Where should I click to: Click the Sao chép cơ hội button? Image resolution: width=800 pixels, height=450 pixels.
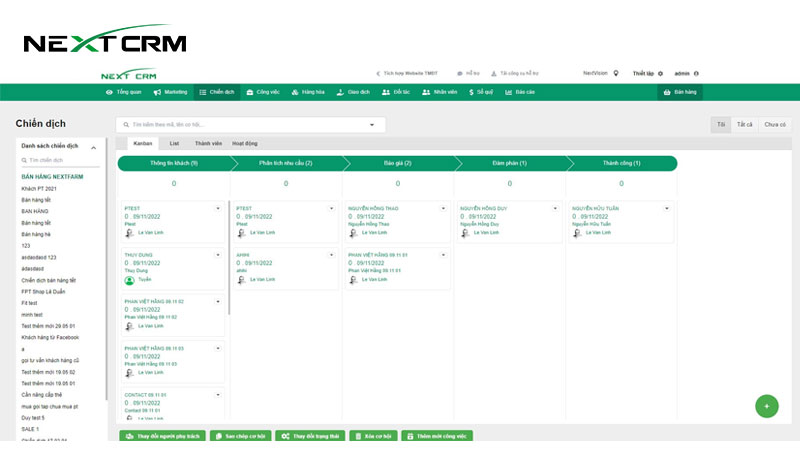pos(240,436)
